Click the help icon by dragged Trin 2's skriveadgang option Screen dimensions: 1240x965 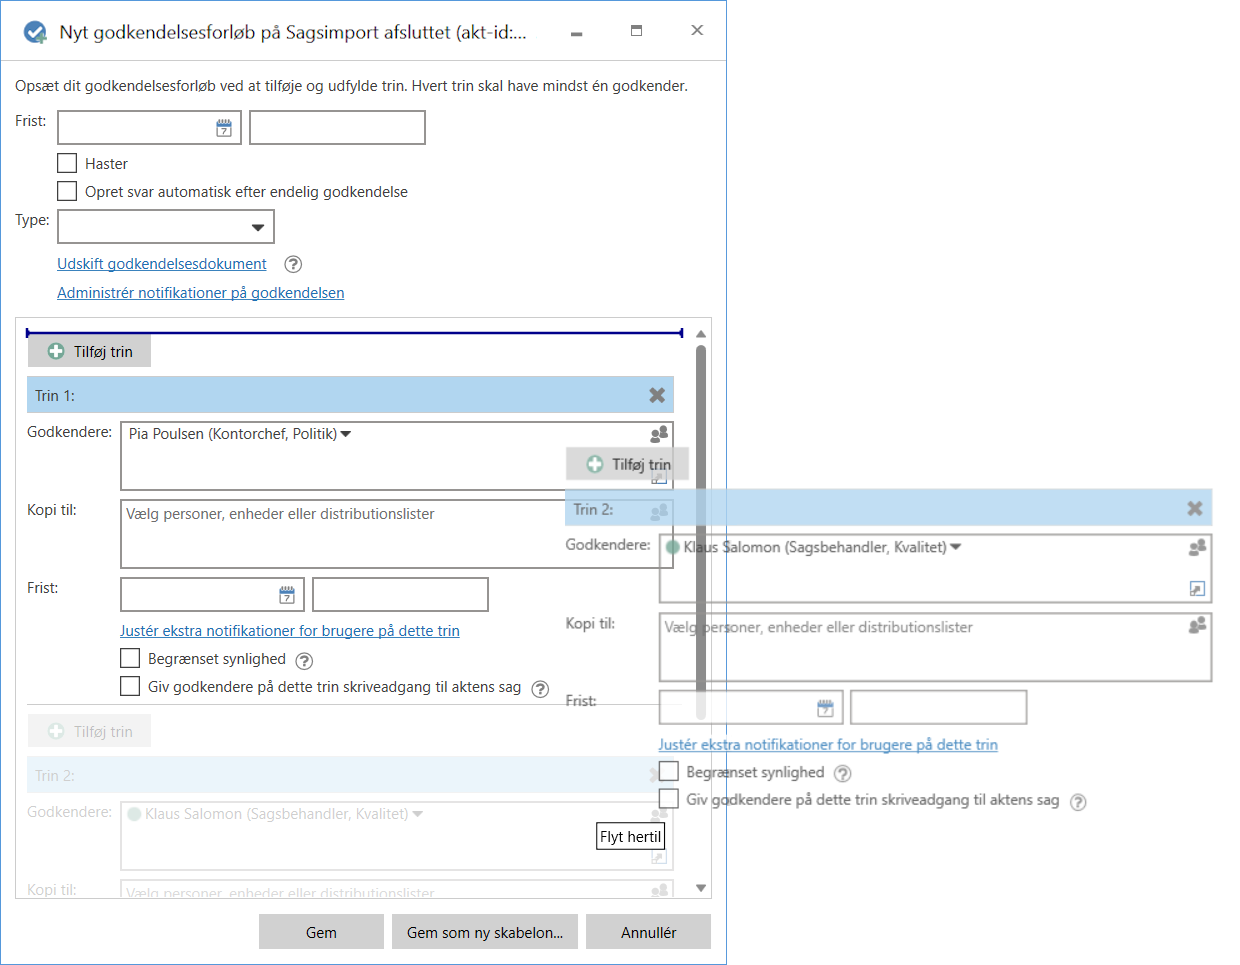point(1078,801)
